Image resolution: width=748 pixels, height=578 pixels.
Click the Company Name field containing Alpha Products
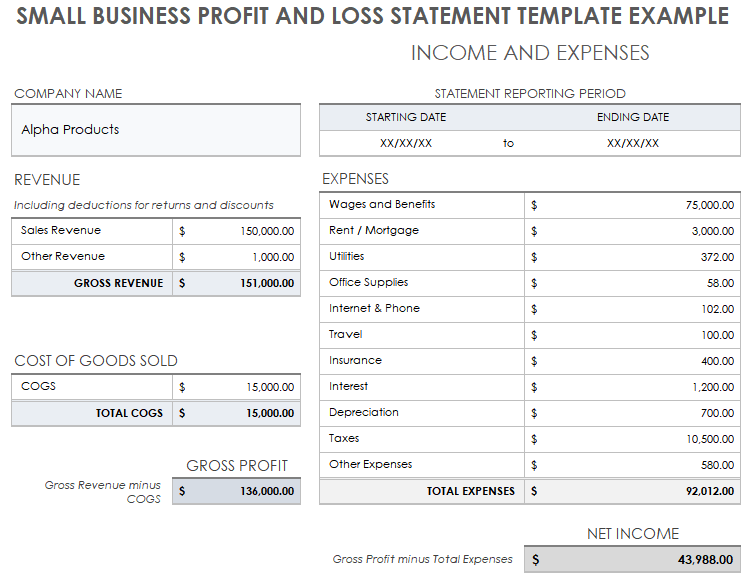pos(155,130)
